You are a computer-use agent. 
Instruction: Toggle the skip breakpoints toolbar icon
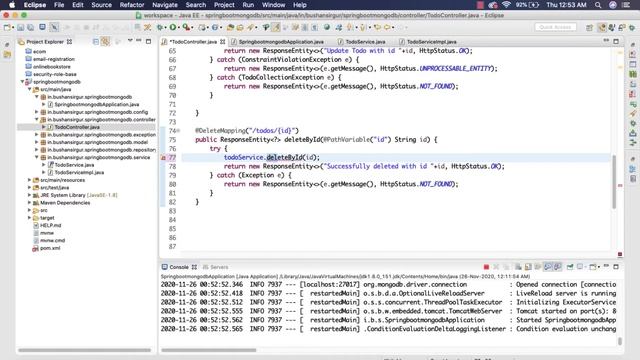pyautogui.click(x=54, y=27)
